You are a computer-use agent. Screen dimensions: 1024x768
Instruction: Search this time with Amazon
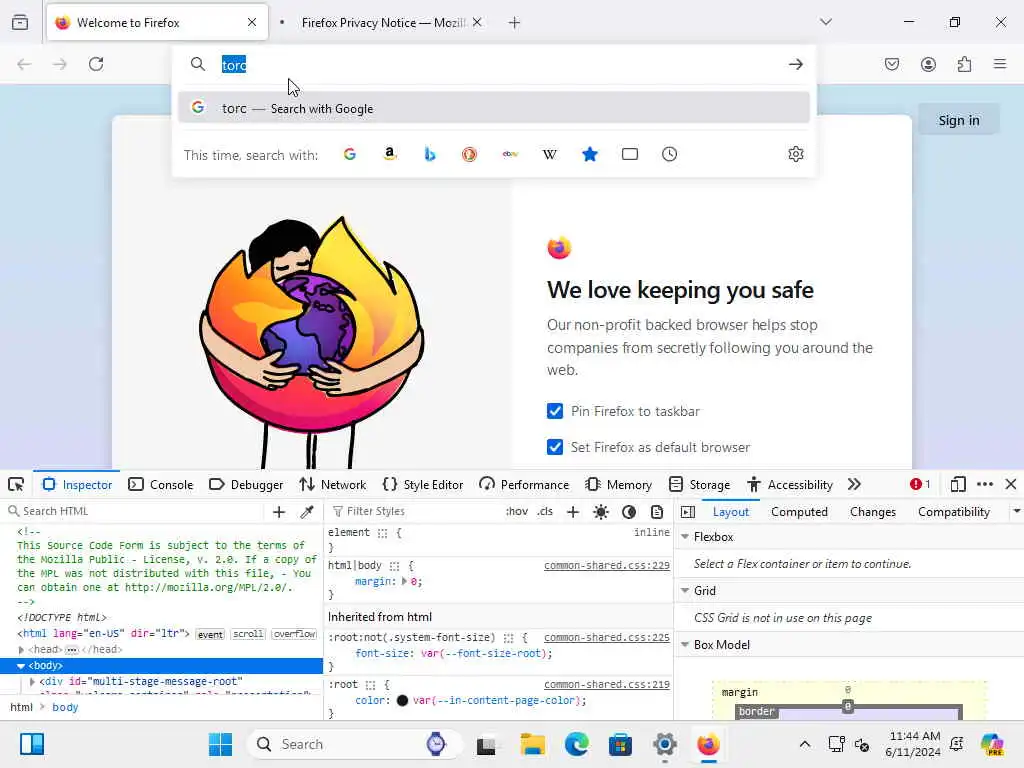coord(390,154)
